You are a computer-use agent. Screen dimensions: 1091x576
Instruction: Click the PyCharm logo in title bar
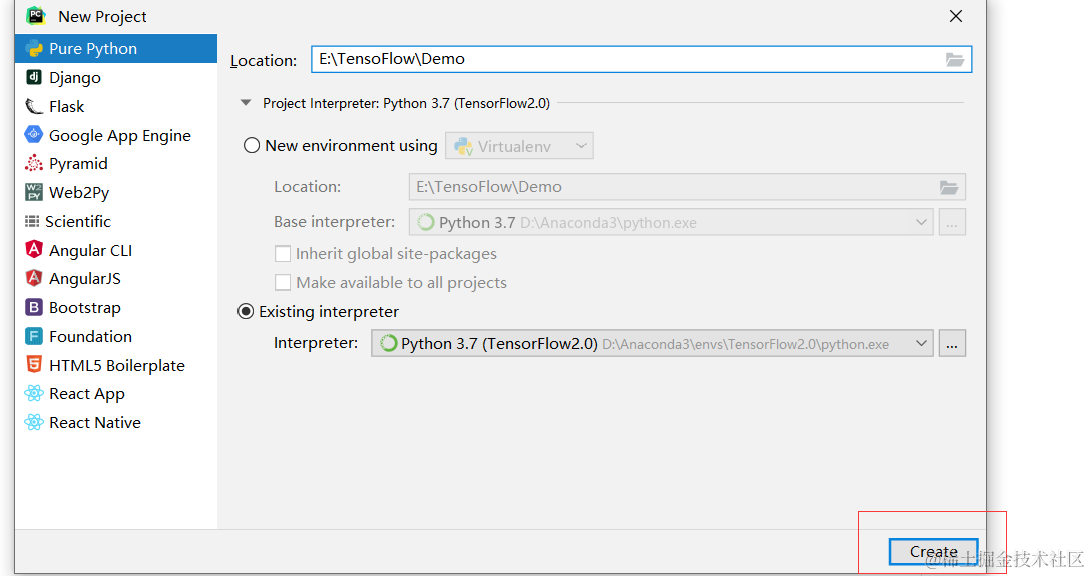pos(36,15)
